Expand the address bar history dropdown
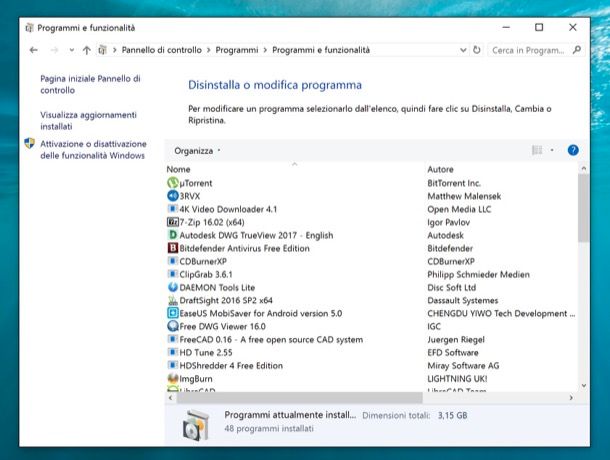610x460 pixels. [x=463, y=50]
